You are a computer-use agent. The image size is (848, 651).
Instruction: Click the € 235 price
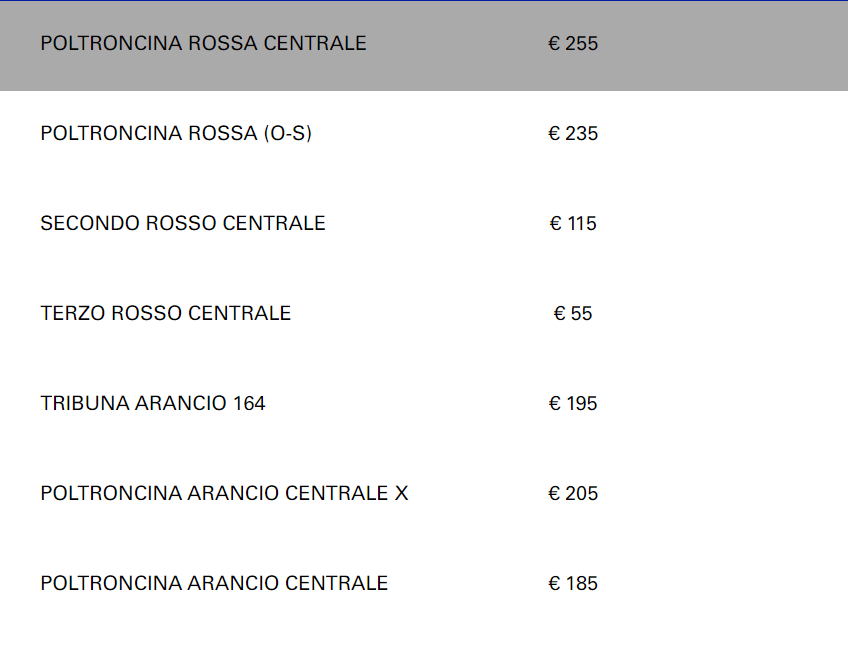[x=573, y=134]
